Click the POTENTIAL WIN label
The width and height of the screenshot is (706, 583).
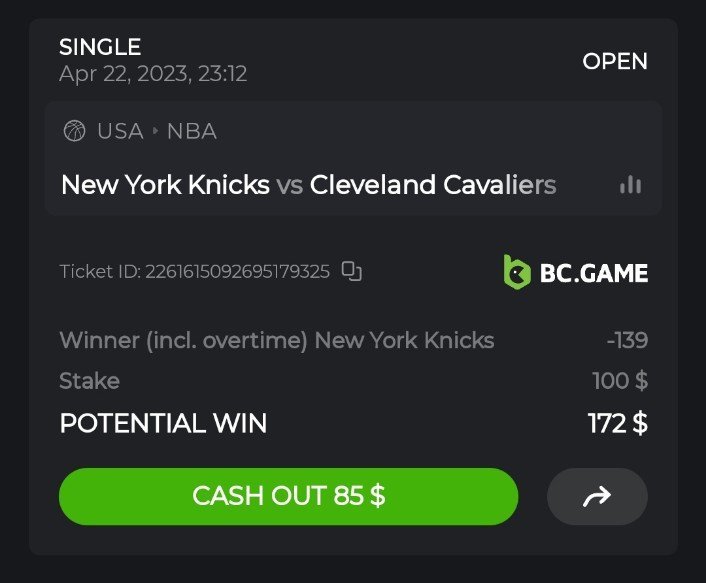(x=163, y=423)
